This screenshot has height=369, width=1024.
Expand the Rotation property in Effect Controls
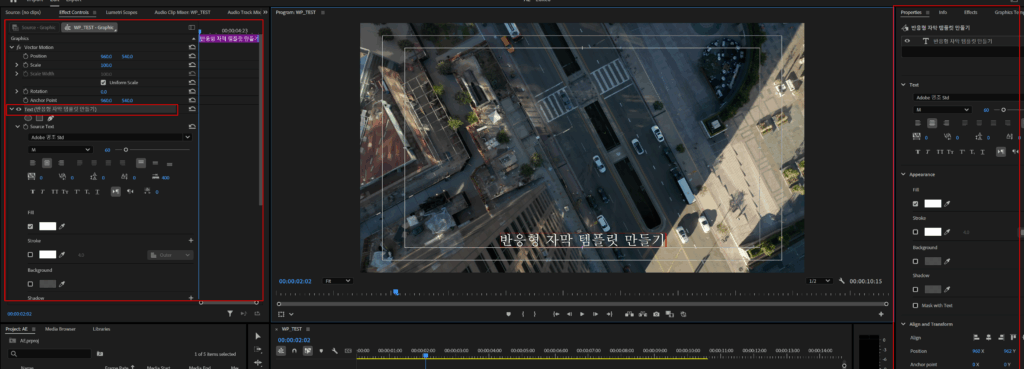(17, 91)
